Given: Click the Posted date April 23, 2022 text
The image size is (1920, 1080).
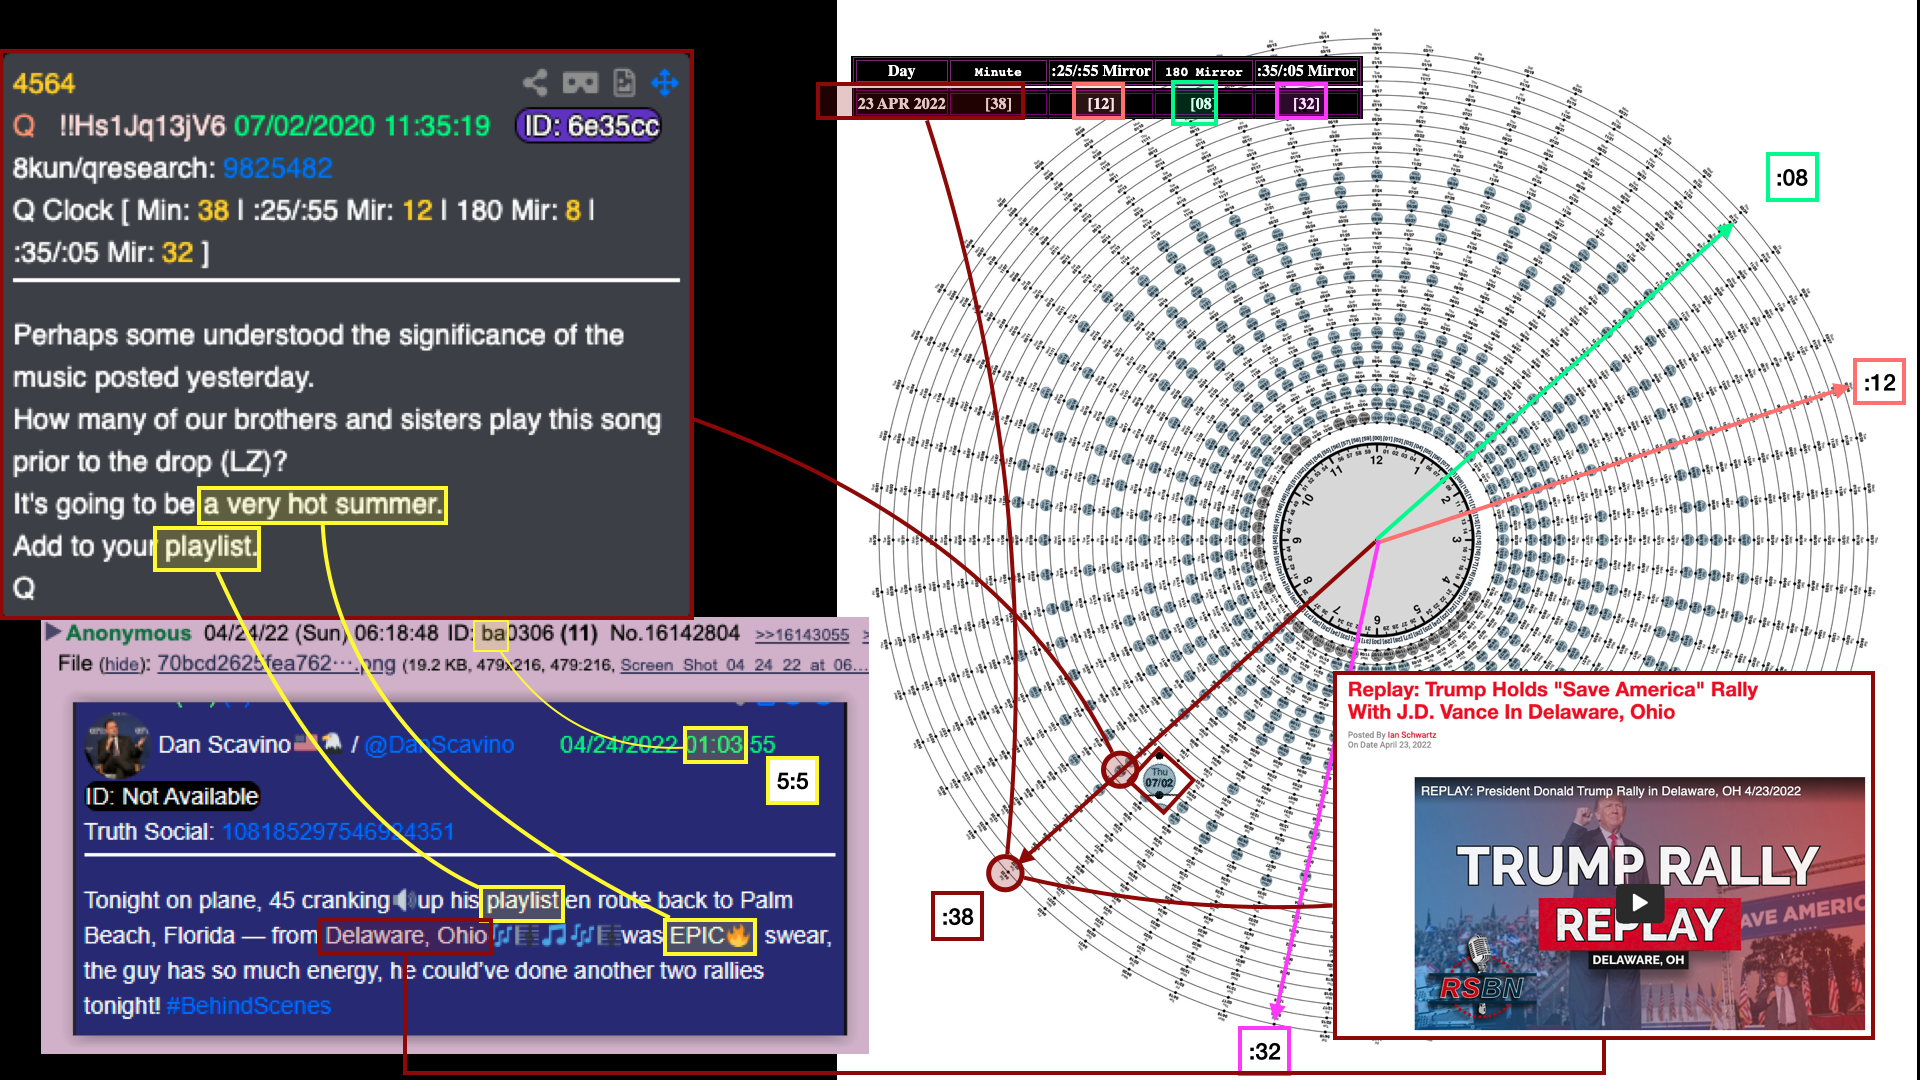Looking at the screenshot, I should [1389, 745].
